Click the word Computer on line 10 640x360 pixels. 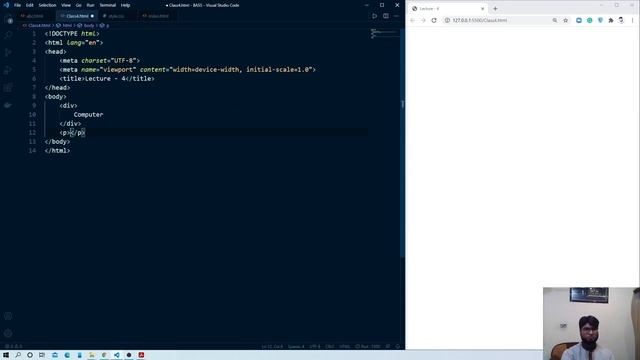tap(88, 115)
